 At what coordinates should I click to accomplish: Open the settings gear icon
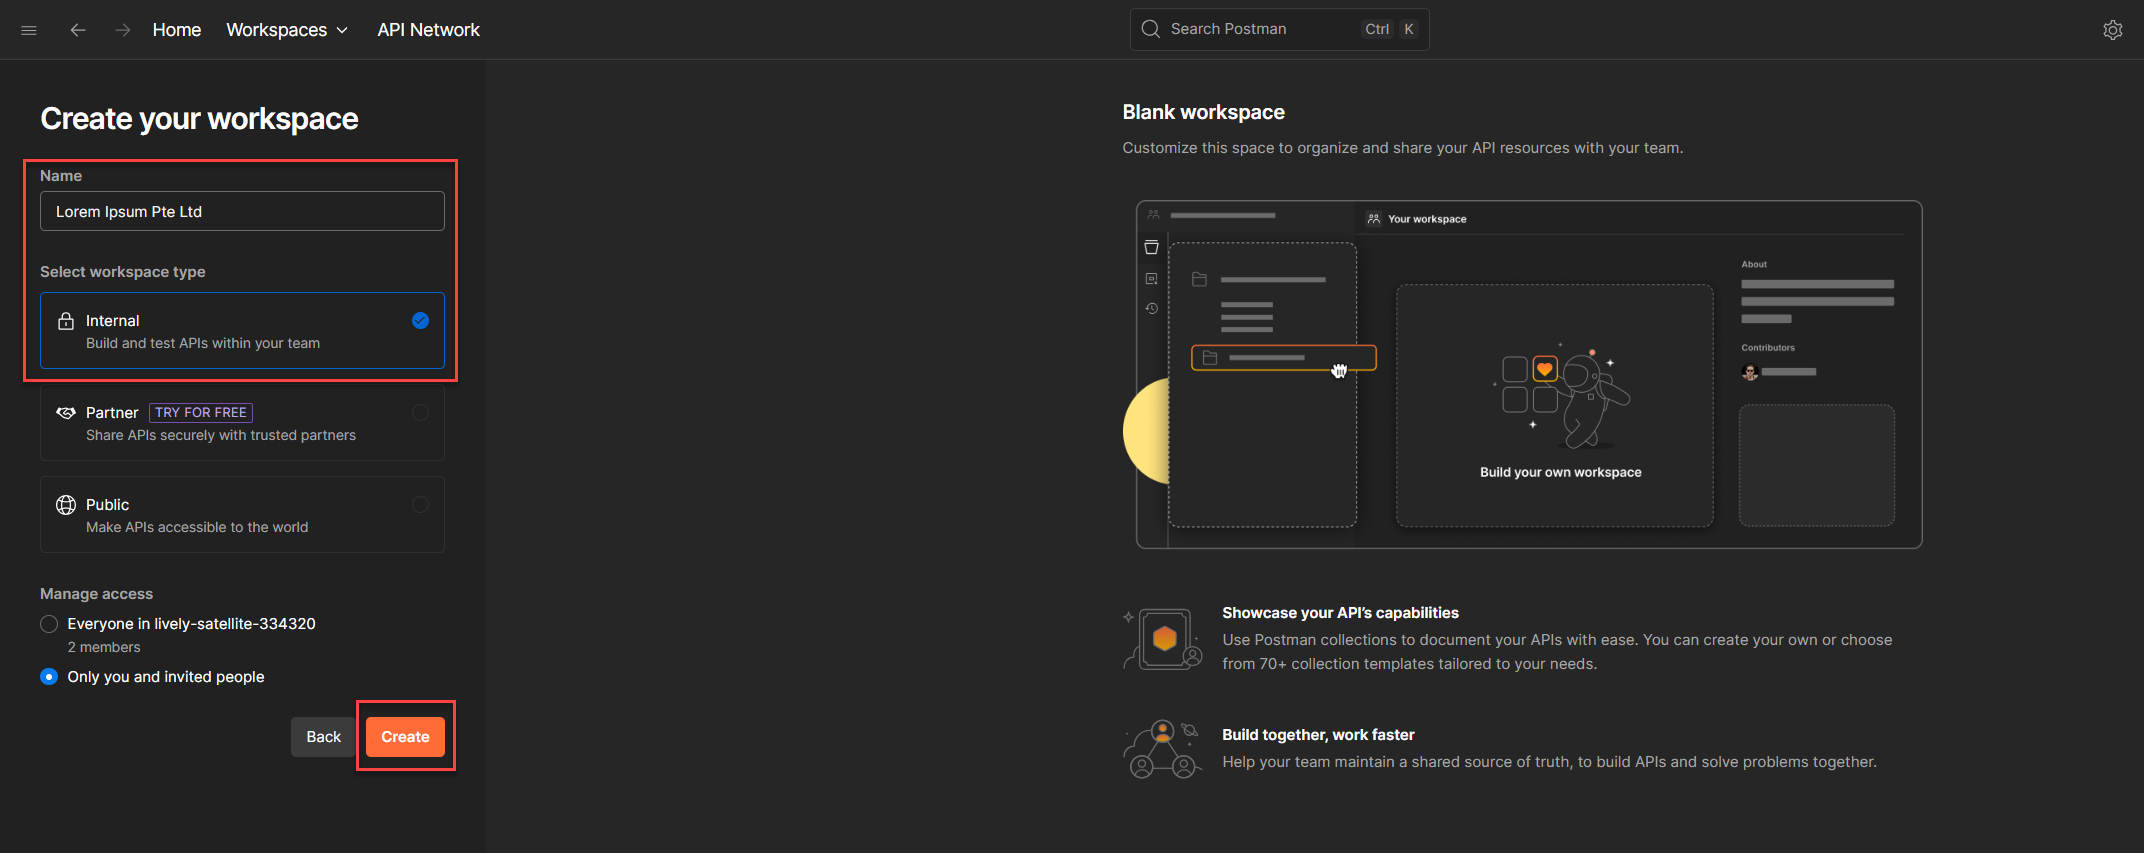click(2112, 30)
